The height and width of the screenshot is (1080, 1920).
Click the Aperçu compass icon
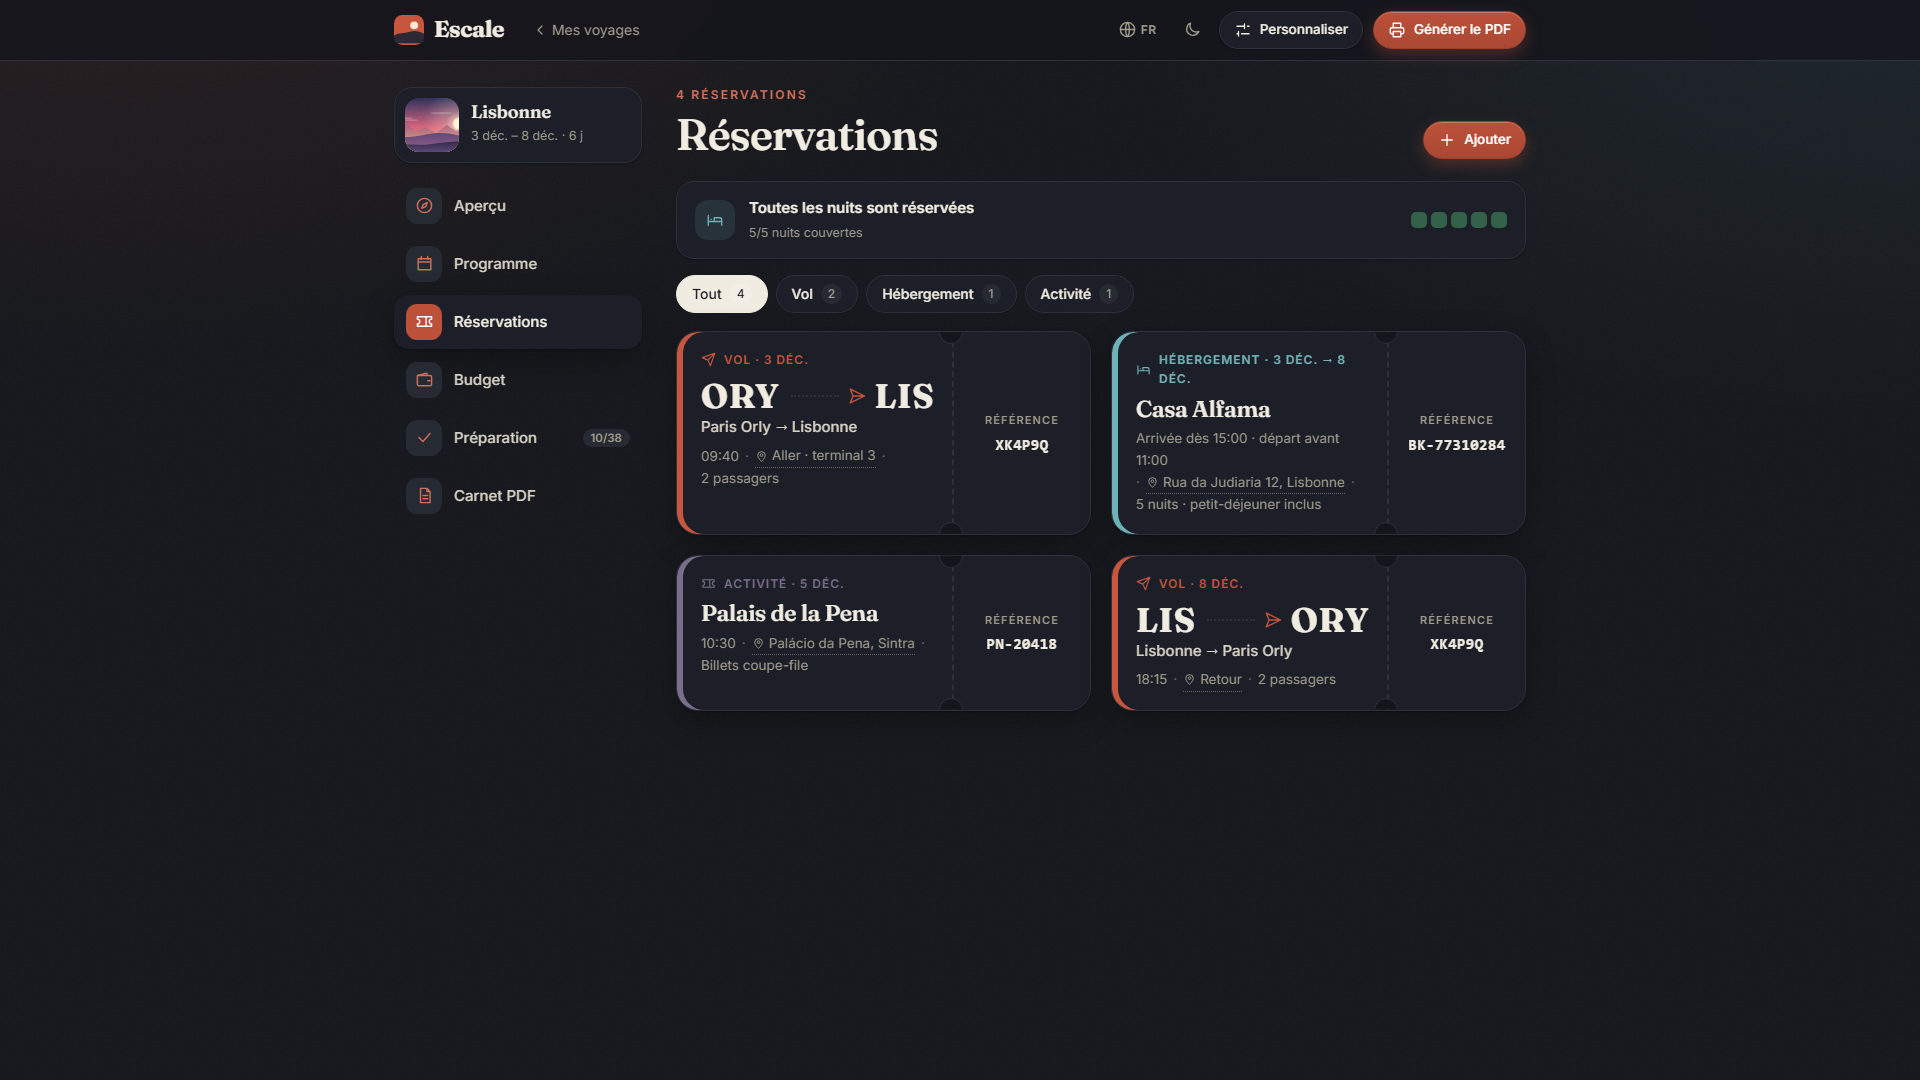tap(424, 205)
